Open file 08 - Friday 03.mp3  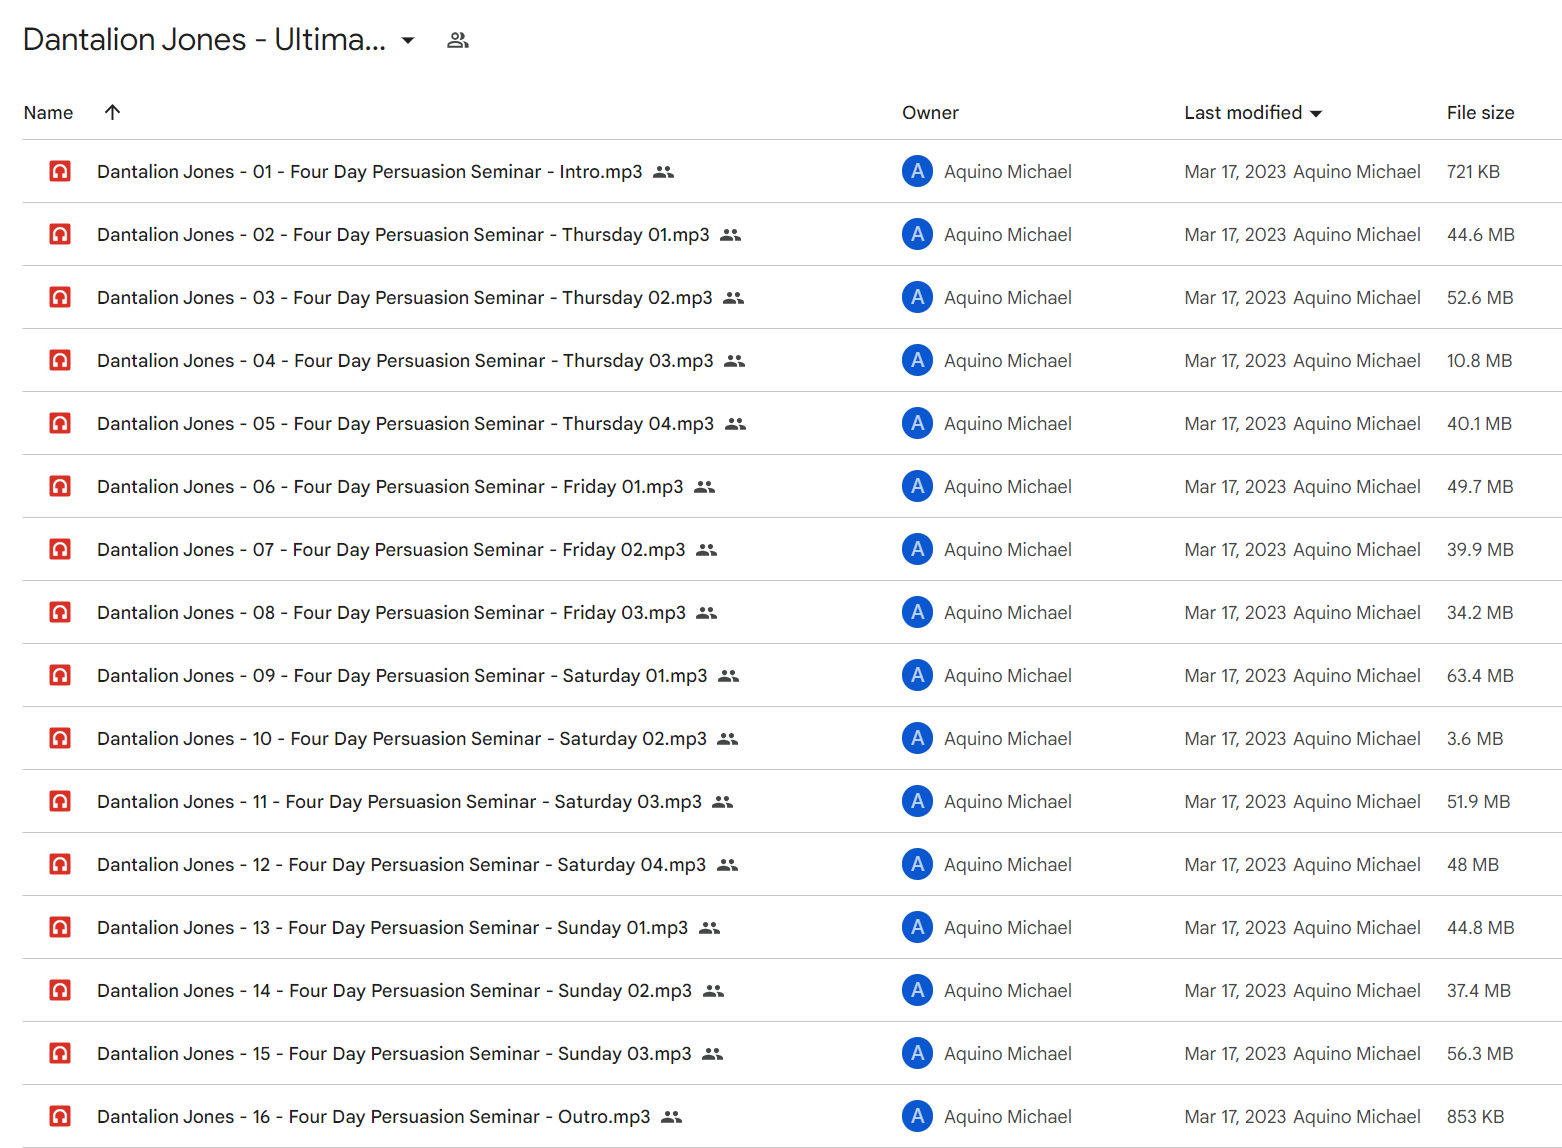(x=391, y=613)
